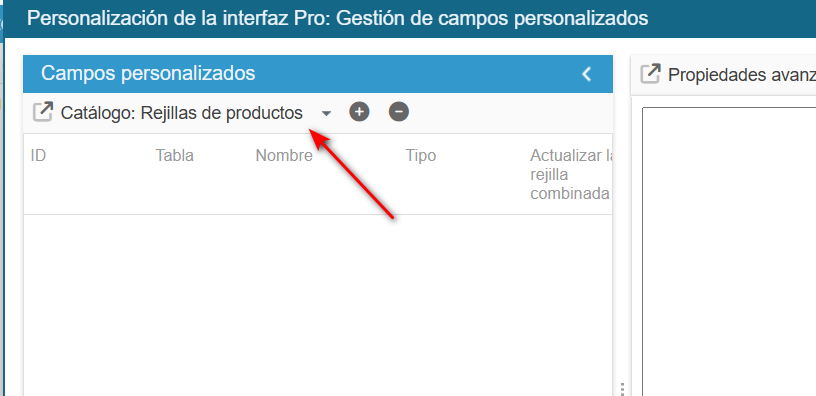Collapse the Campos personalizados panel with chevron
The width and height of the screenshot is (816, 396).
[x=586, y=74]
